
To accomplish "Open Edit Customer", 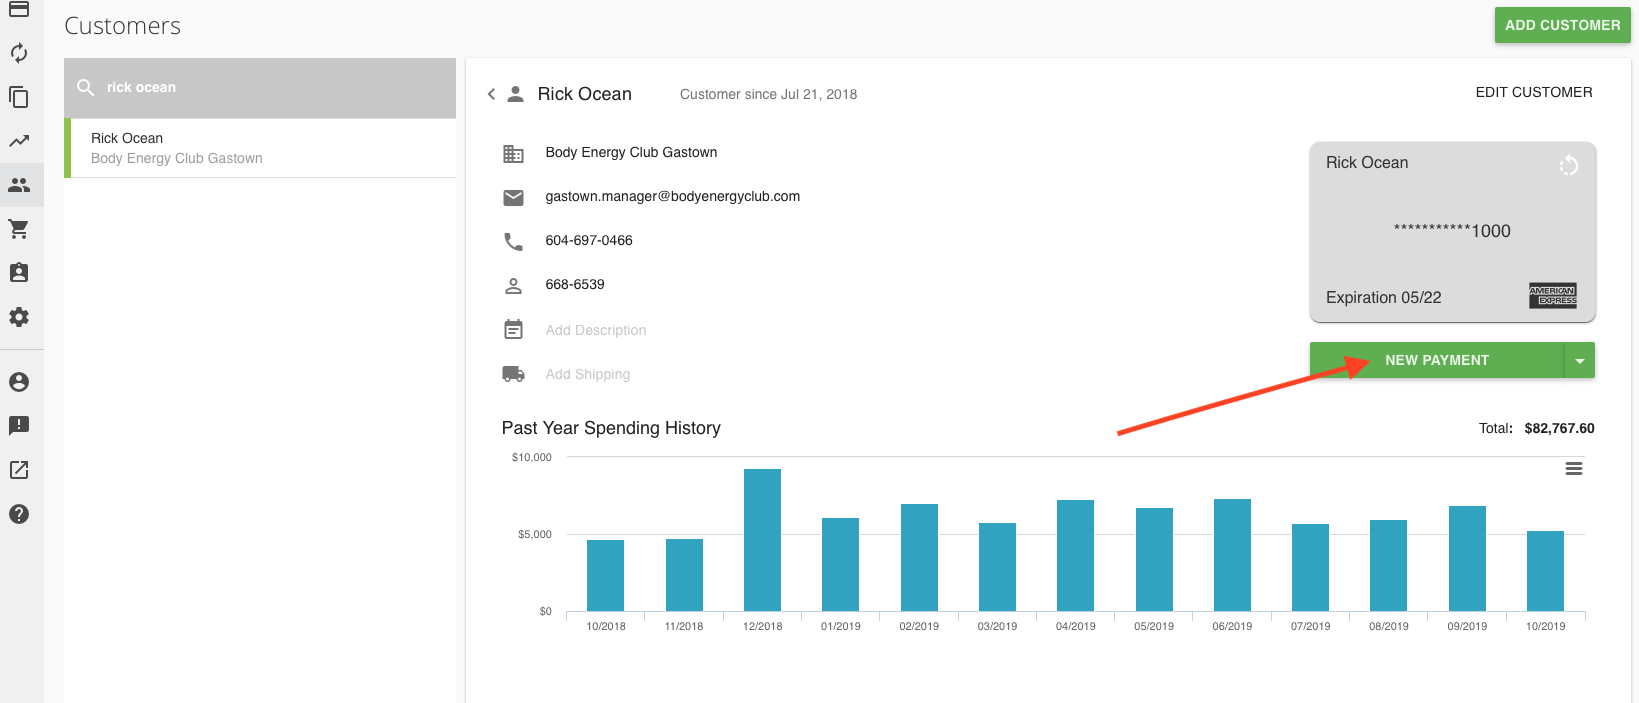I will pyautogui.click(x=1533, y=92).
